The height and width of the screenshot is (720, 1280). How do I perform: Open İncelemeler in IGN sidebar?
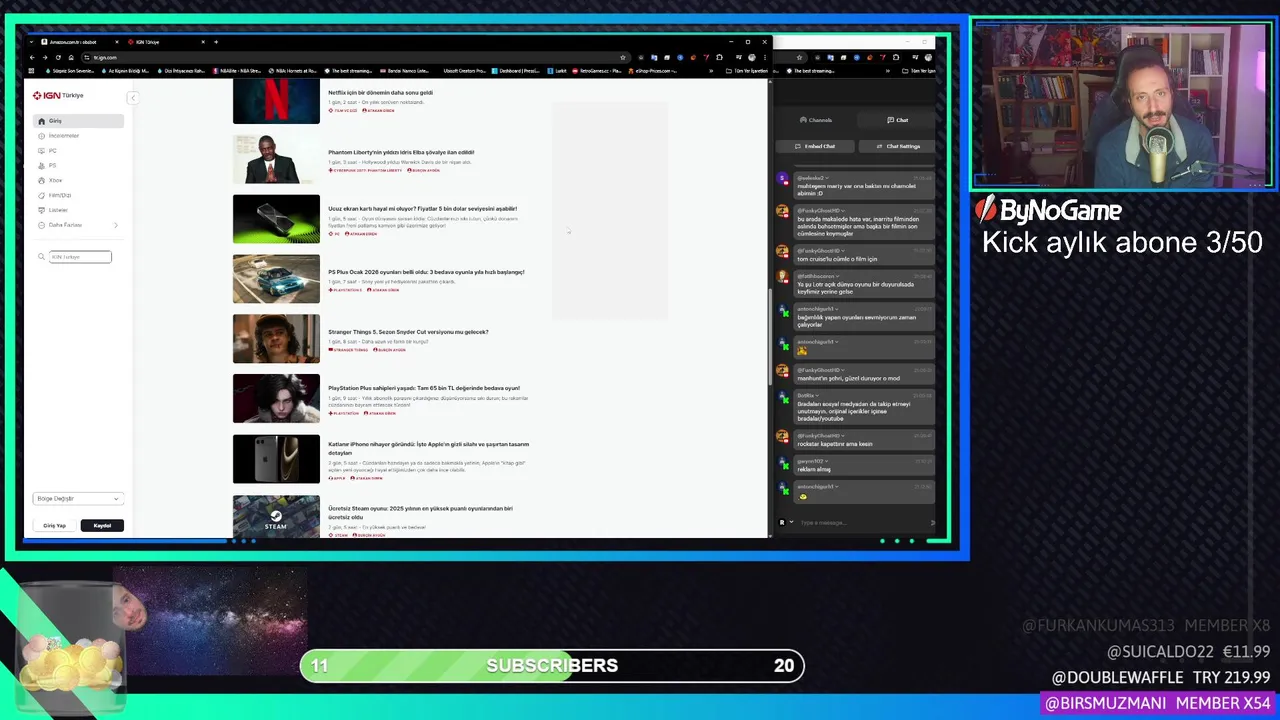click(64, 136)
